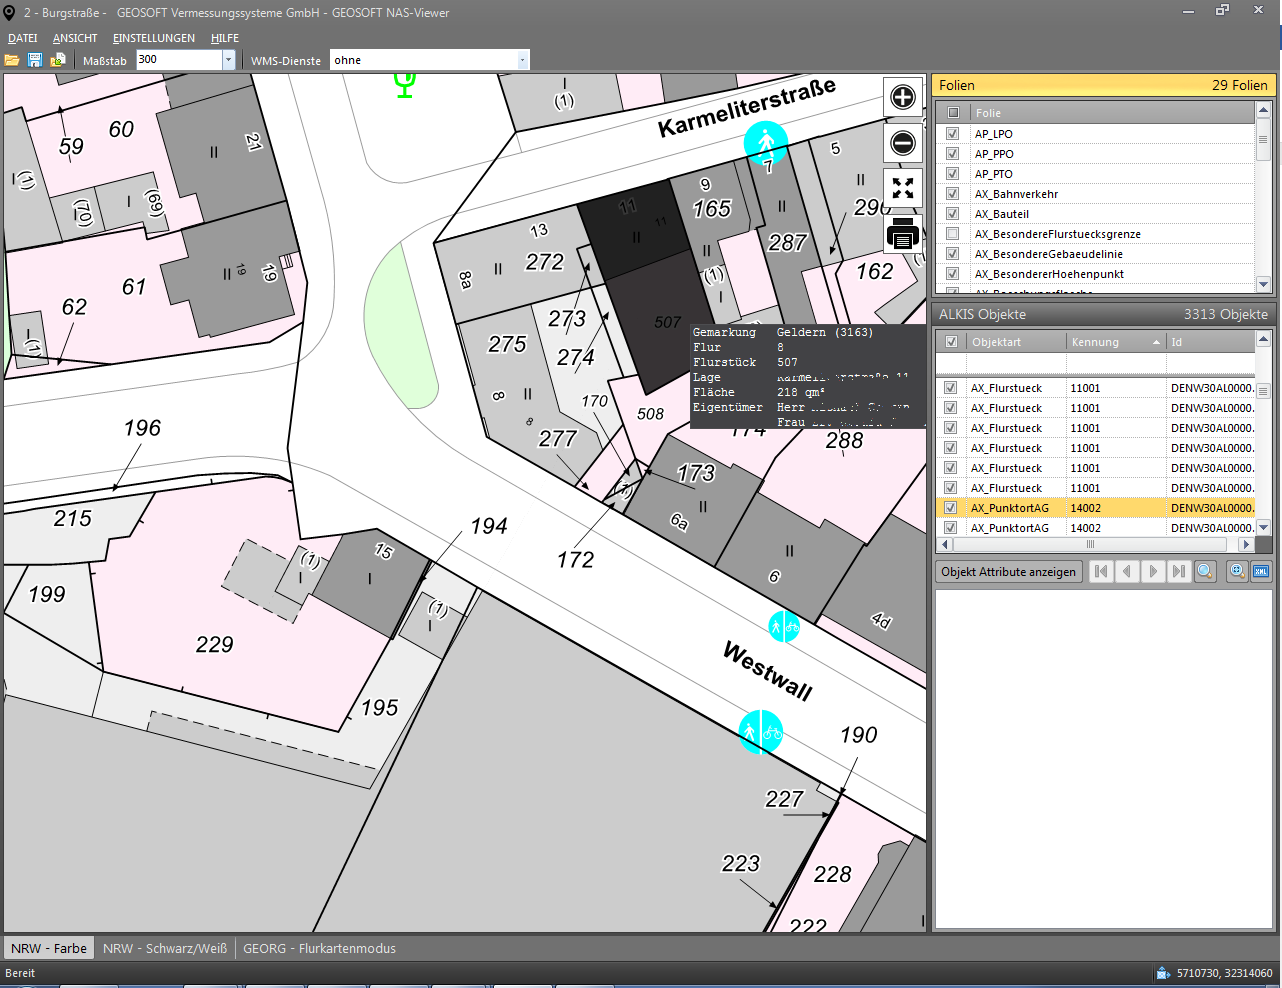Click the ALKIS horizontal scrollbar thumb

coord(1090,545)
